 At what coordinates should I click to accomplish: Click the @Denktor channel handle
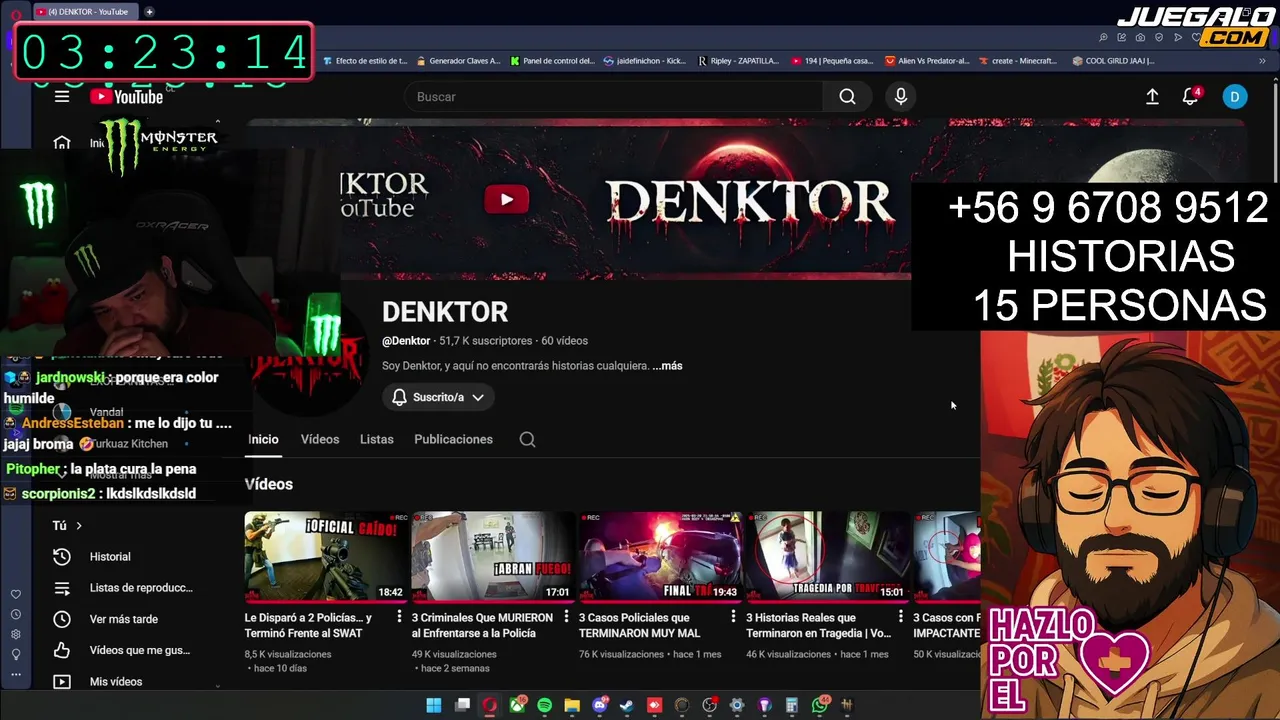(x=406, y=341)
